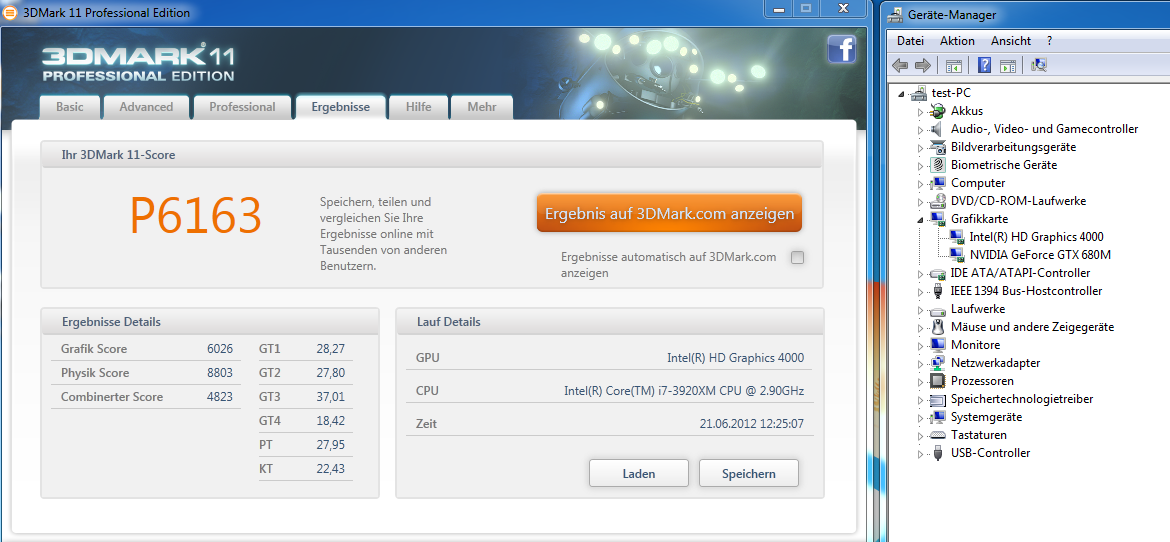Screen dimensions: 1170x542
Task: Select the Intel(R) HD Graphics 4000 device icon
Action: point(957,237)
